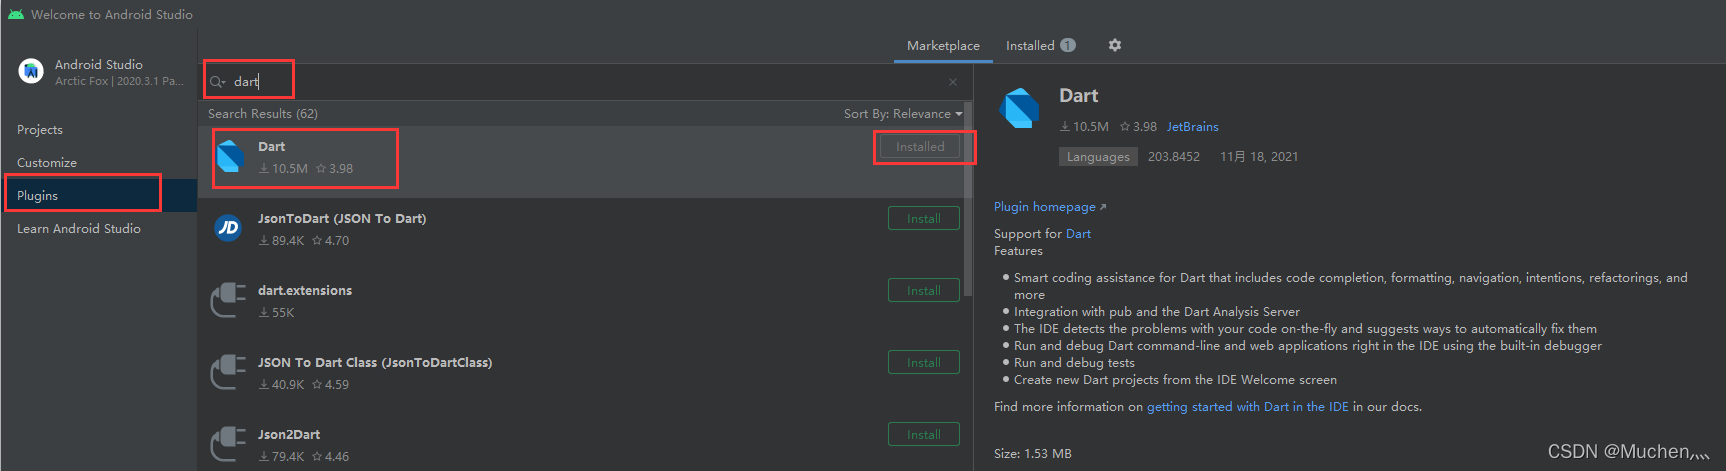The height and width of the screenshot is (471, 1726).
Task: Click the JSON To Dart Class plug icon
Action: tap(229, 372)
